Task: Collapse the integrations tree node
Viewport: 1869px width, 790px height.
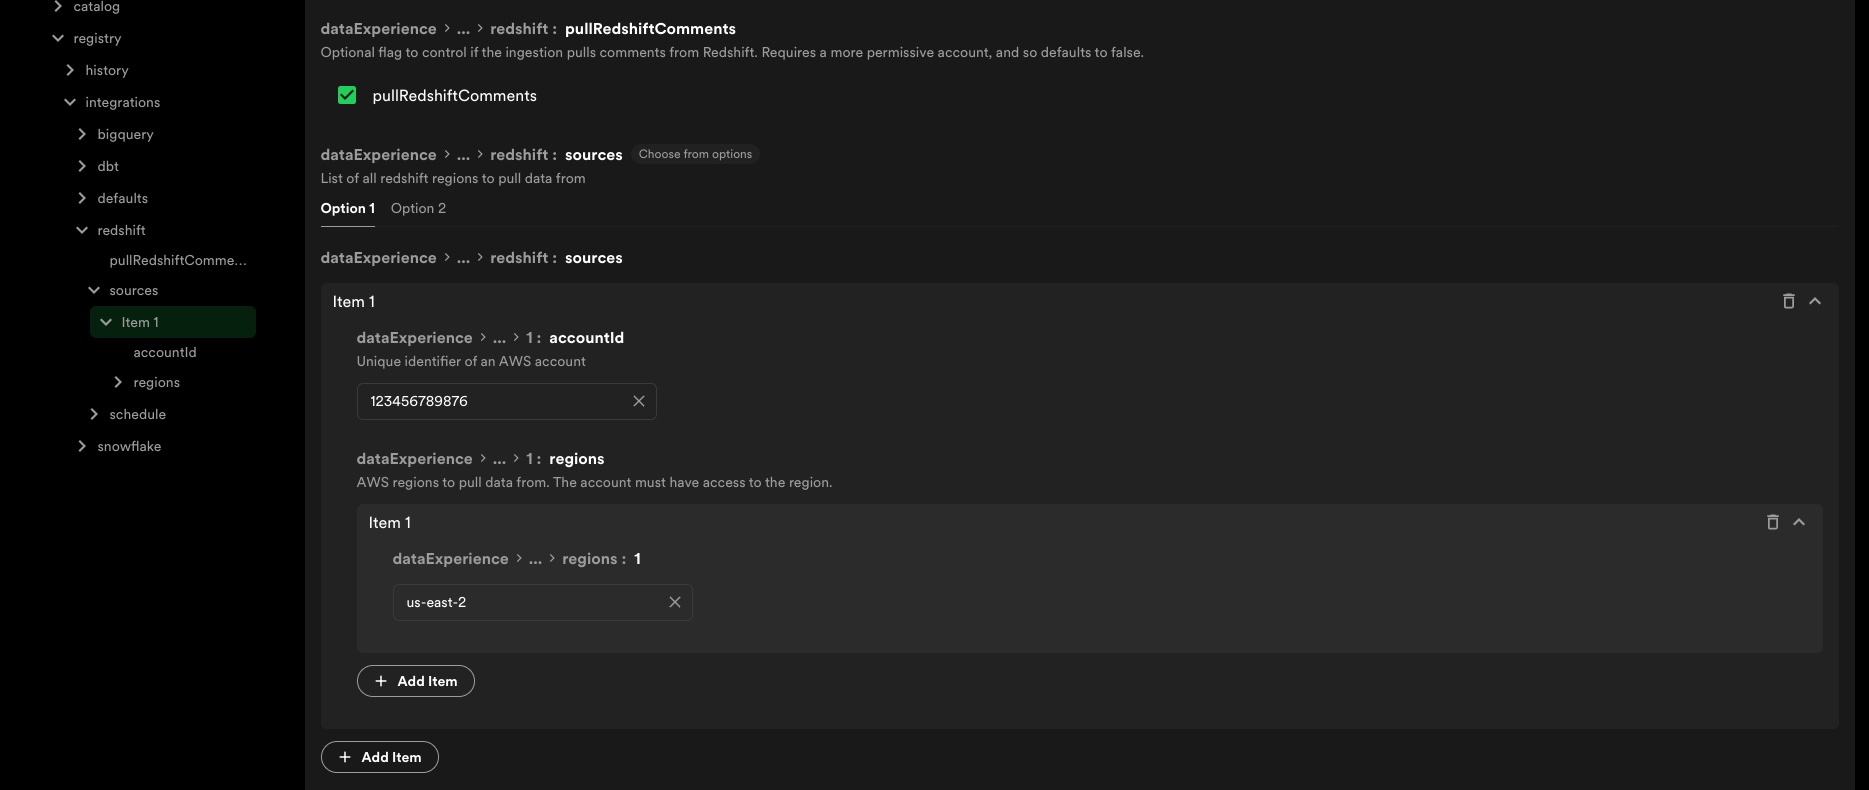Action: click(x=70, y=102)
